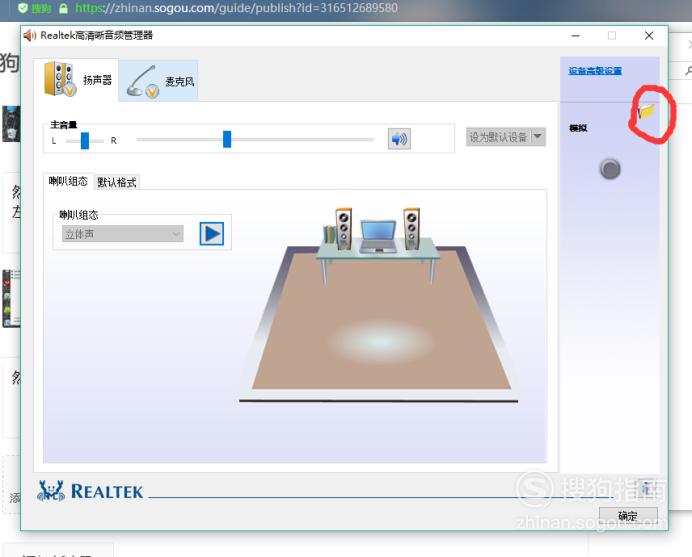Mute speakers with the volume icon button
This screenshot has height=557, width=692.
click(399, 139)
